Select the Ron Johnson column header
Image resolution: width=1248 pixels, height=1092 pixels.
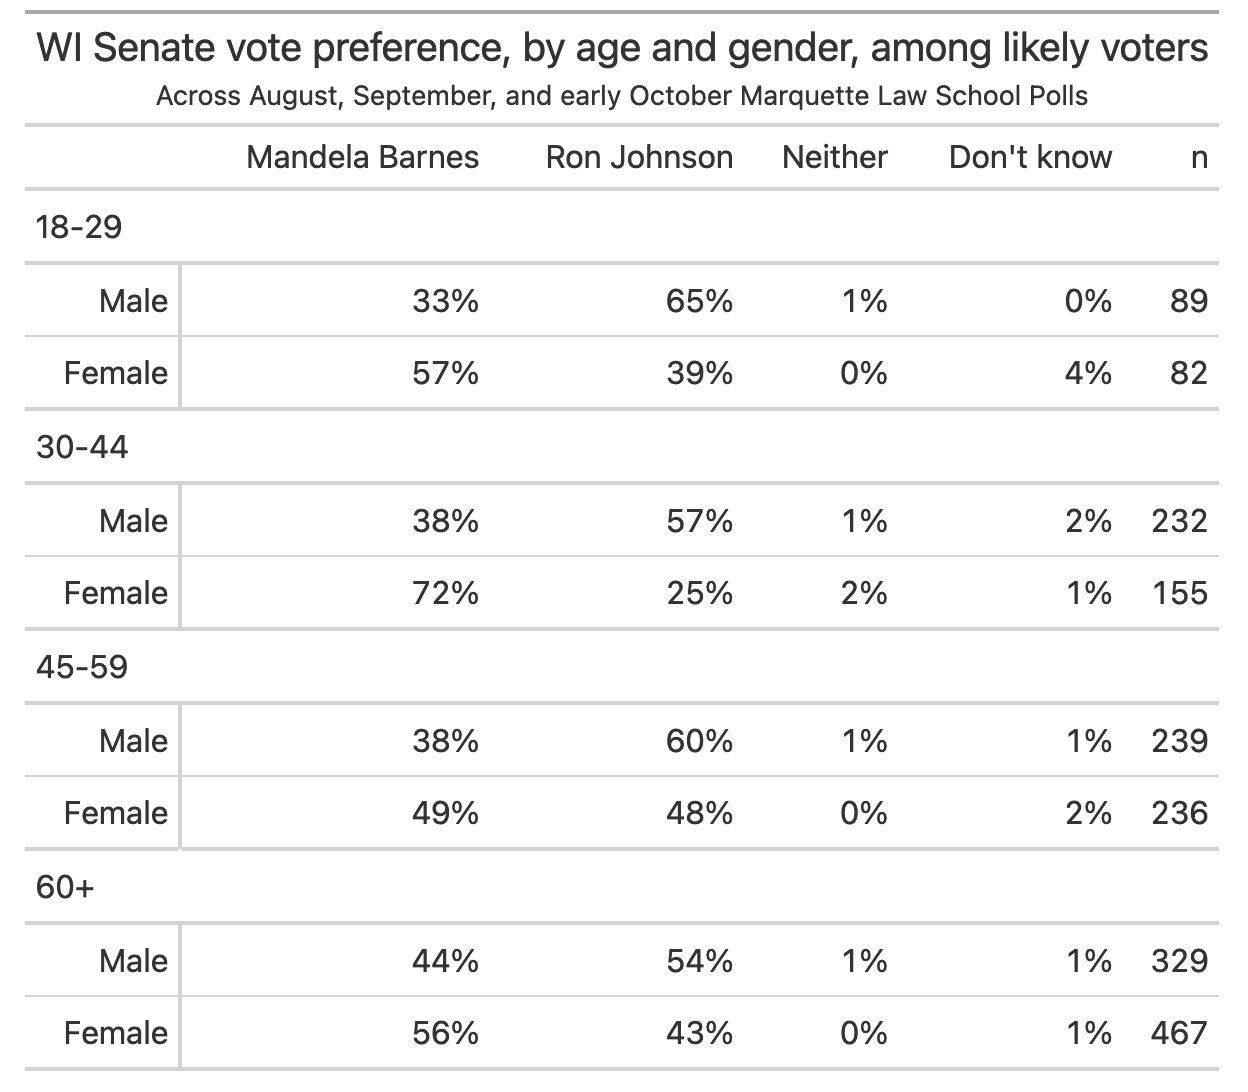click(x=639, y=157)
